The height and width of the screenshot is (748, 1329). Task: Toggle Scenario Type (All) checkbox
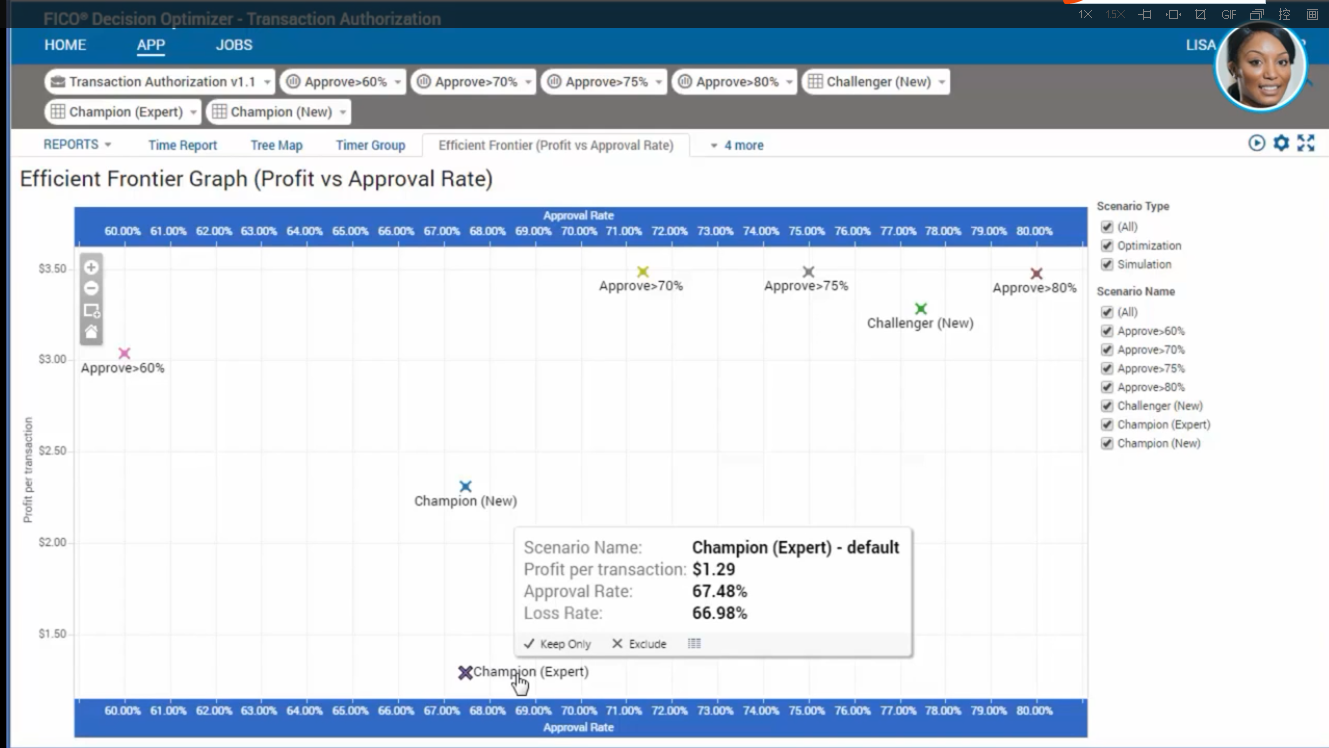click(x=1107, y=227)
